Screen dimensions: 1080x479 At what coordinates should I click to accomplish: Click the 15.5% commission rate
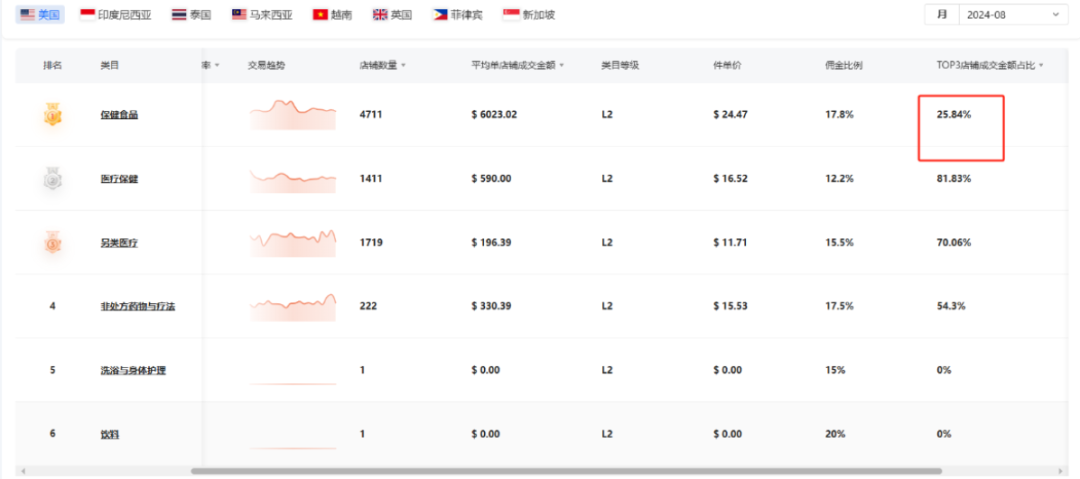(x=839, y=243)
